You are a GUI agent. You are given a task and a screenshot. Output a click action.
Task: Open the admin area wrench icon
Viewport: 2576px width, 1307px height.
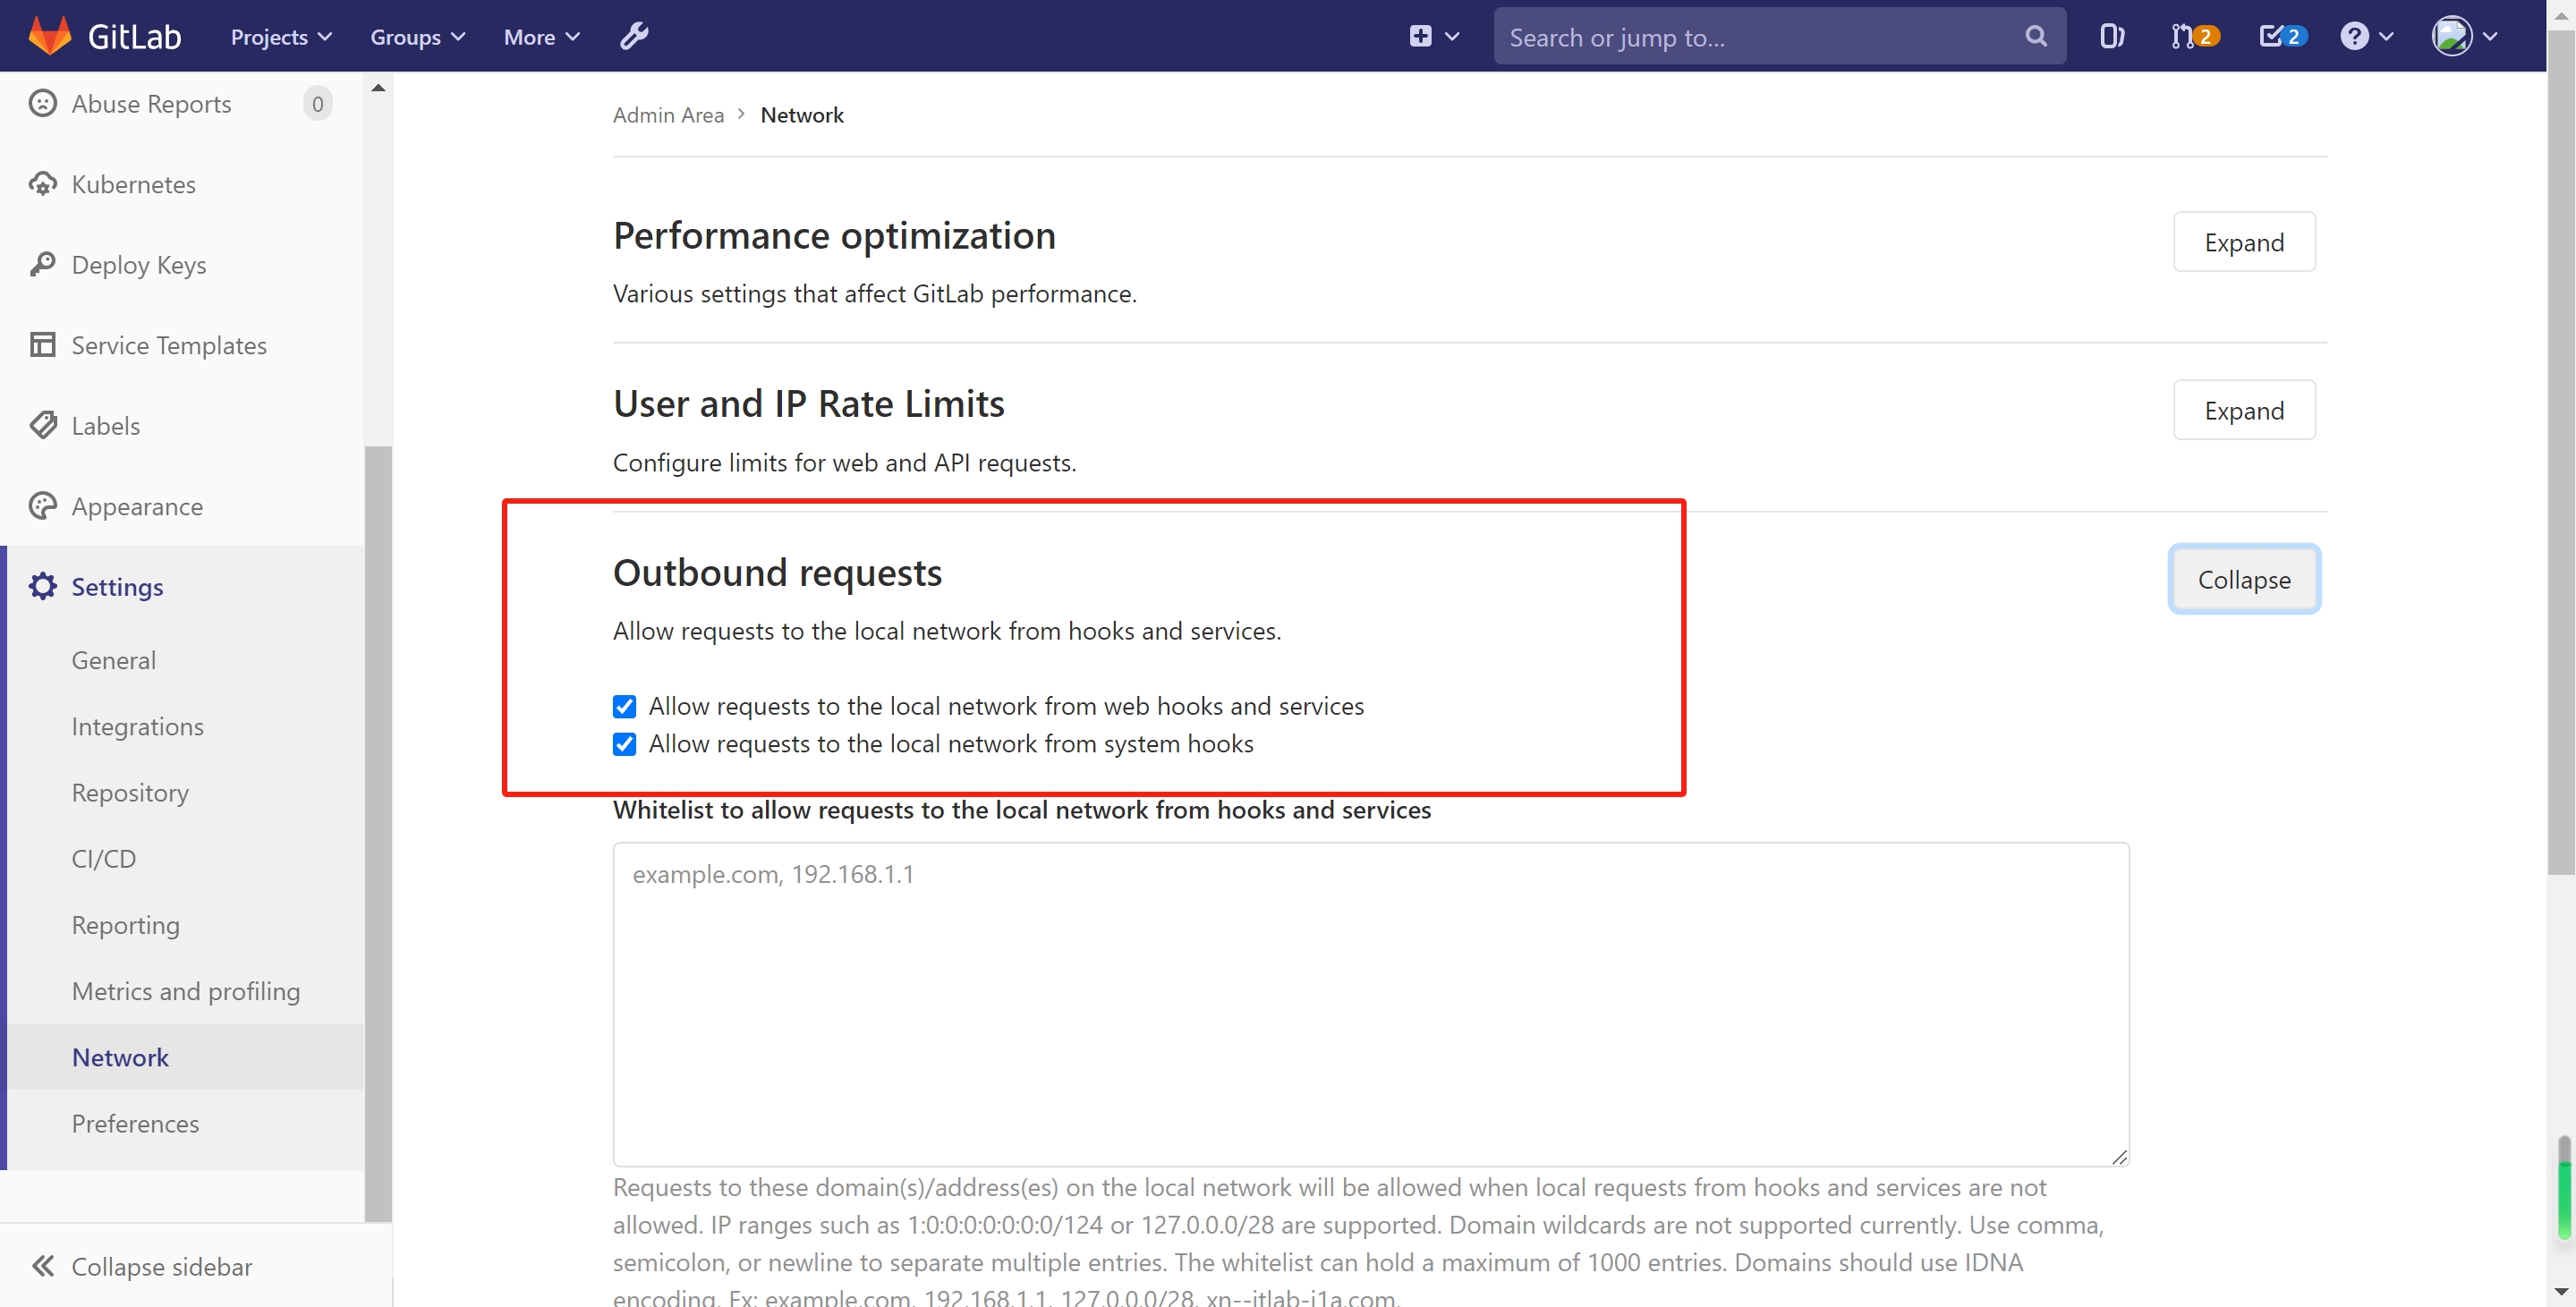pyautogui.click(x=634, y=37)
